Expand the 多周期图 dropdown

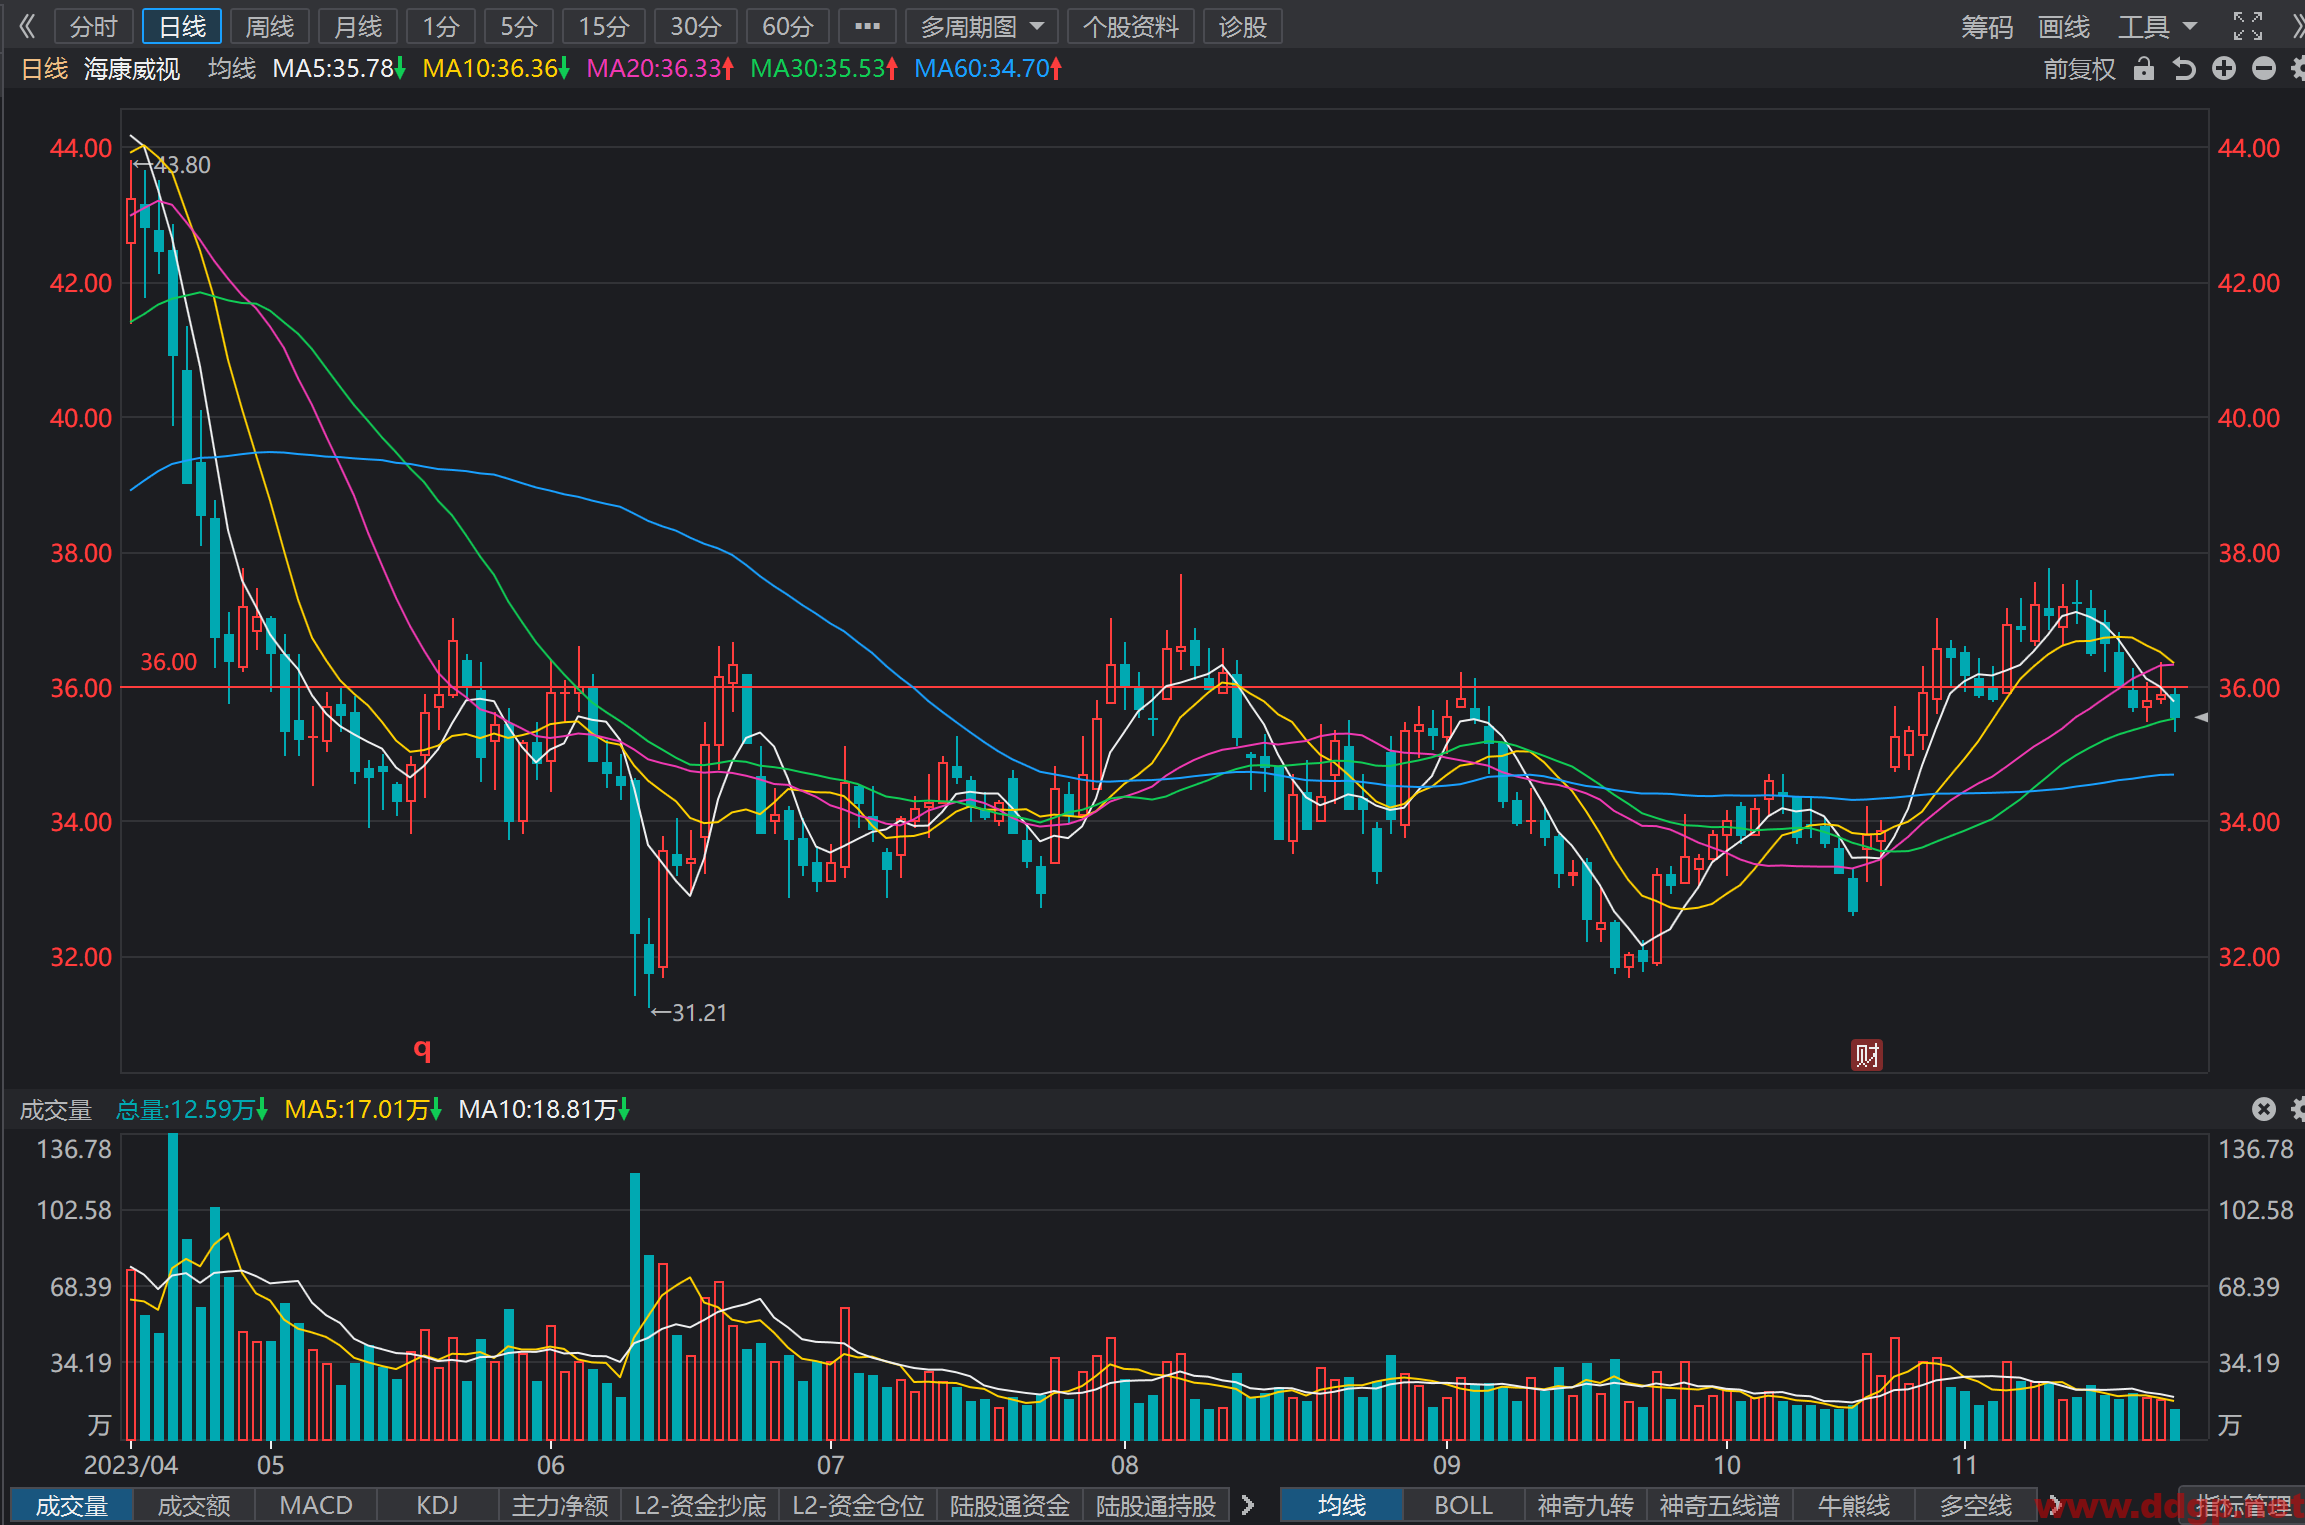981,27
